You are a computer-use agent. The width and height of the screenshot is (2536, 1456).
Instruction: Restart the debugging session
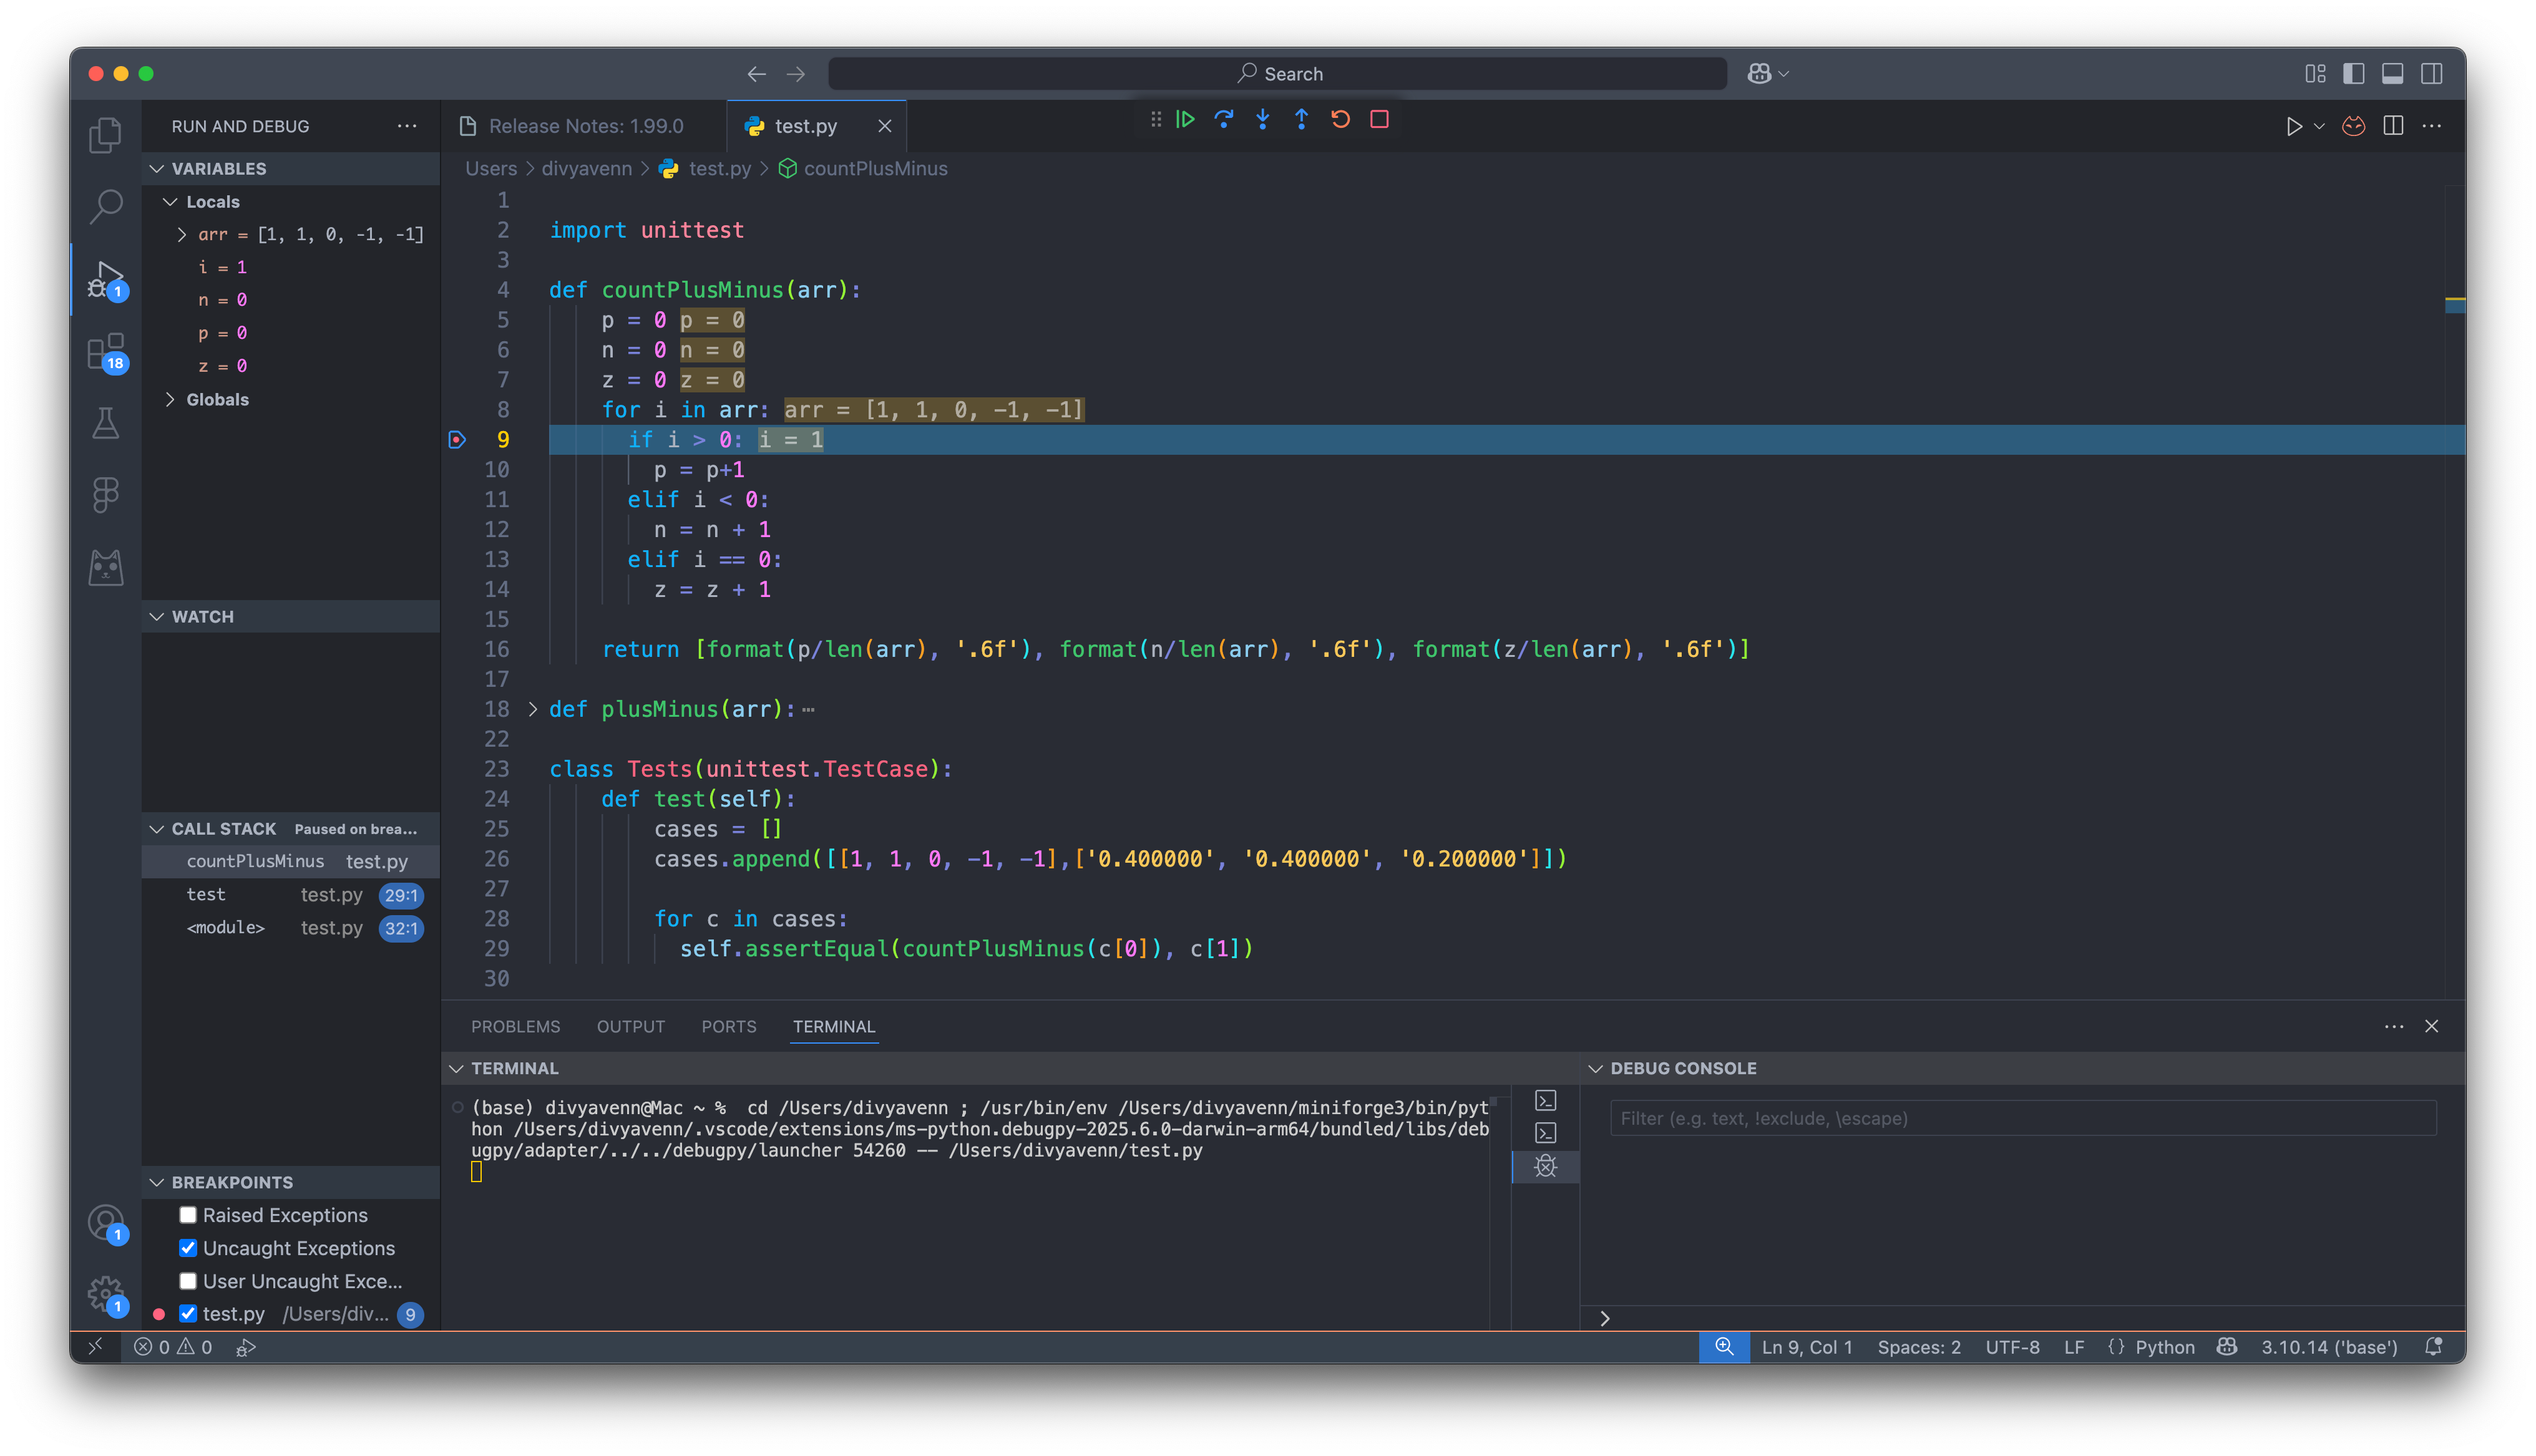[x=1341, y=120]
